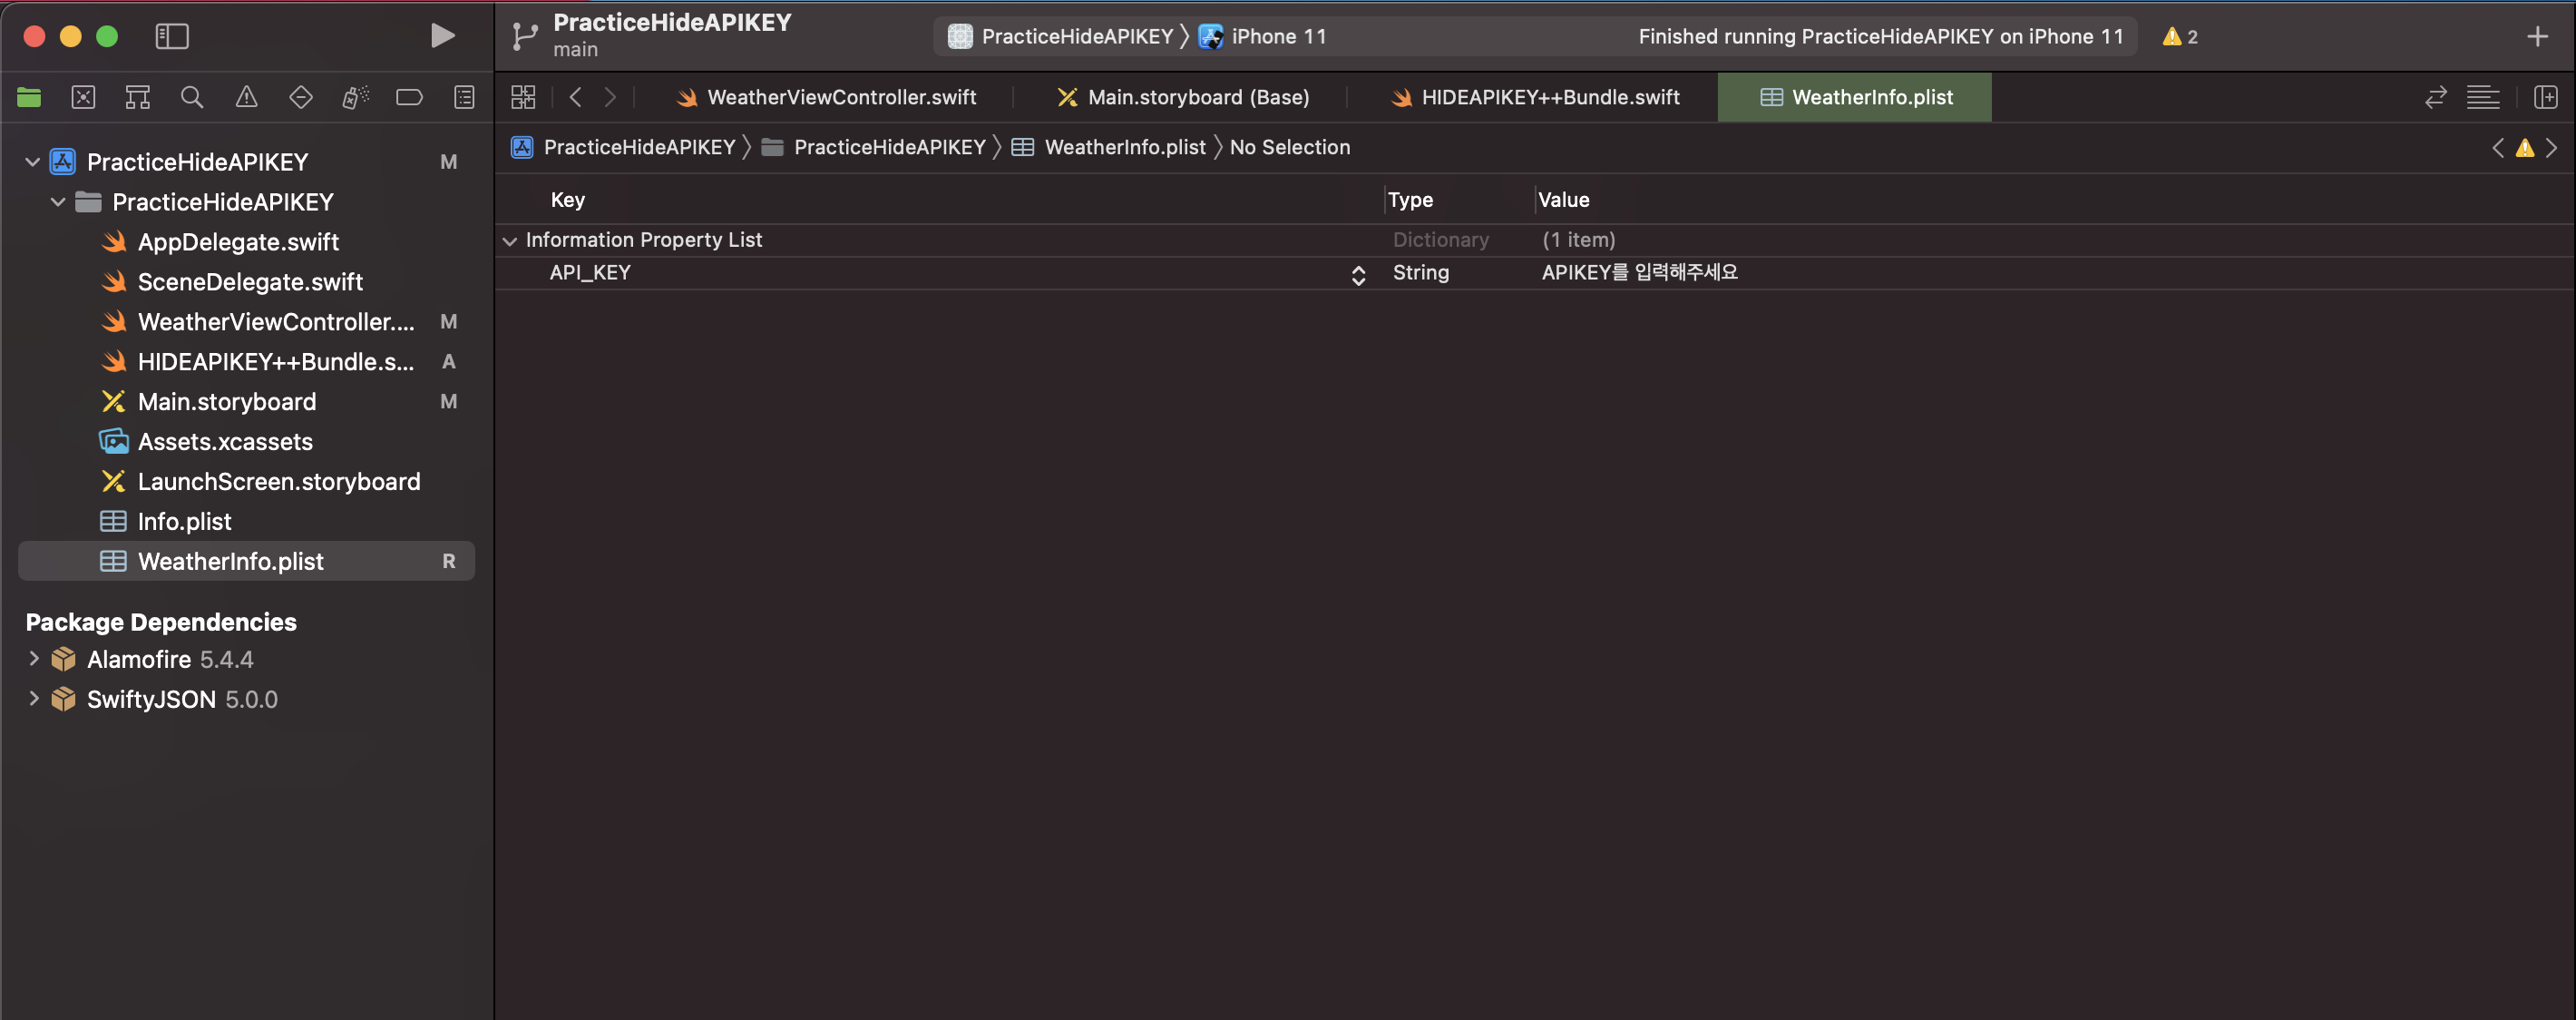Click the plus Library button
This screenshot has height=1020, width=2576.
click(2537, 37)
